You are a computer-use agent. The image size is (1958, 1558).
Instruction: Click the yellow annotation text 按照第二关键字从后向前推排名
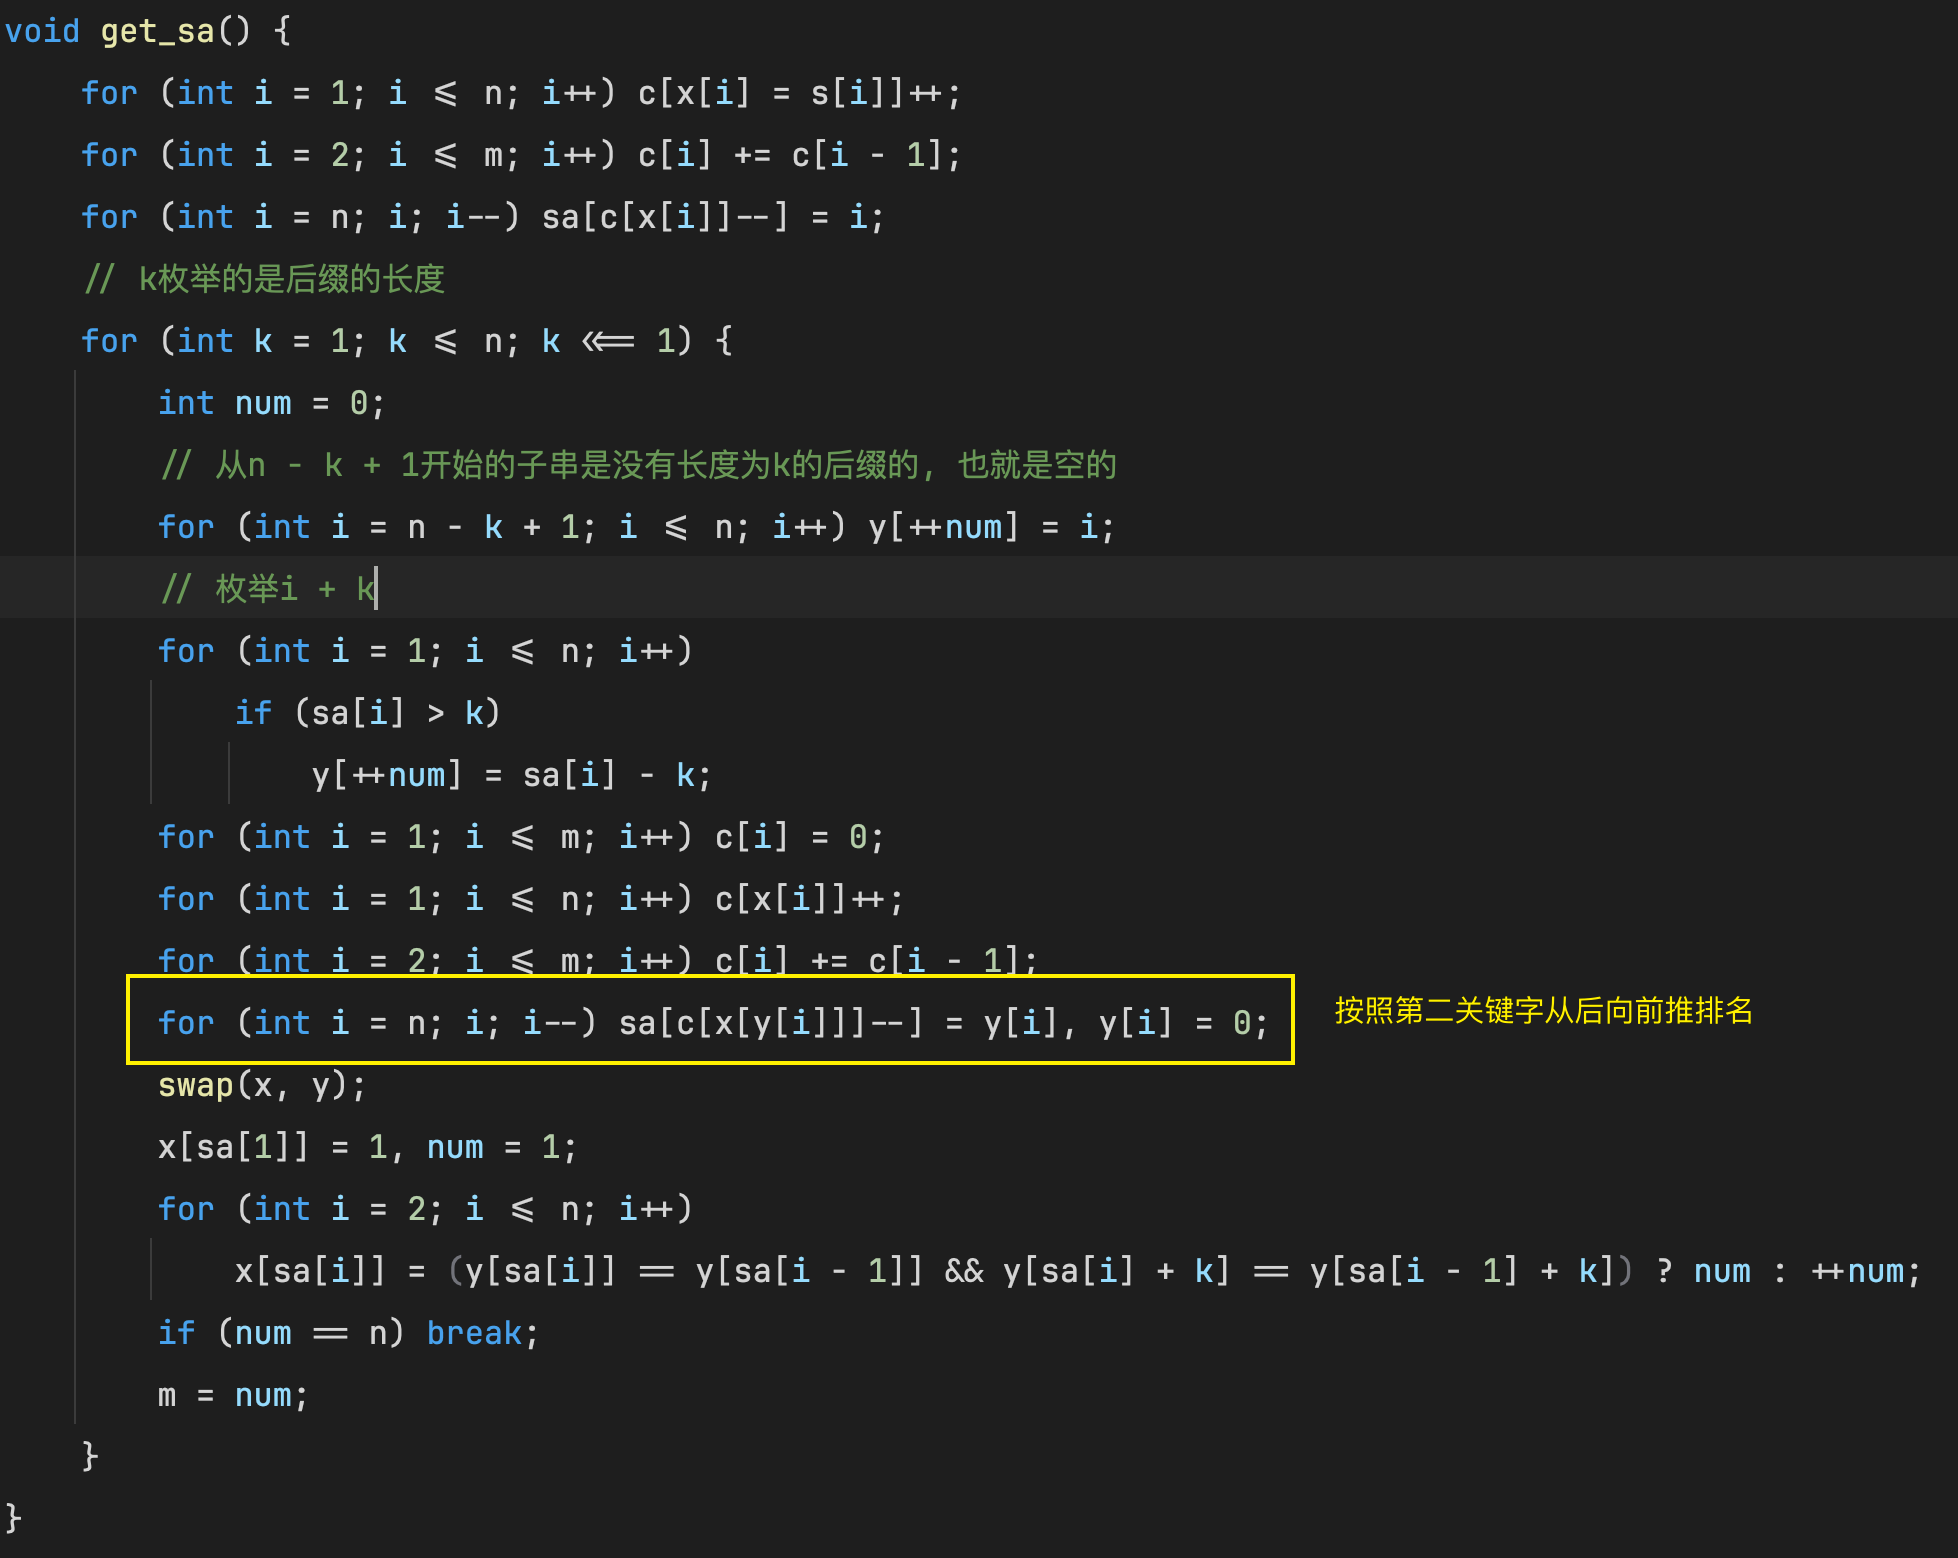(1543, 1010)
